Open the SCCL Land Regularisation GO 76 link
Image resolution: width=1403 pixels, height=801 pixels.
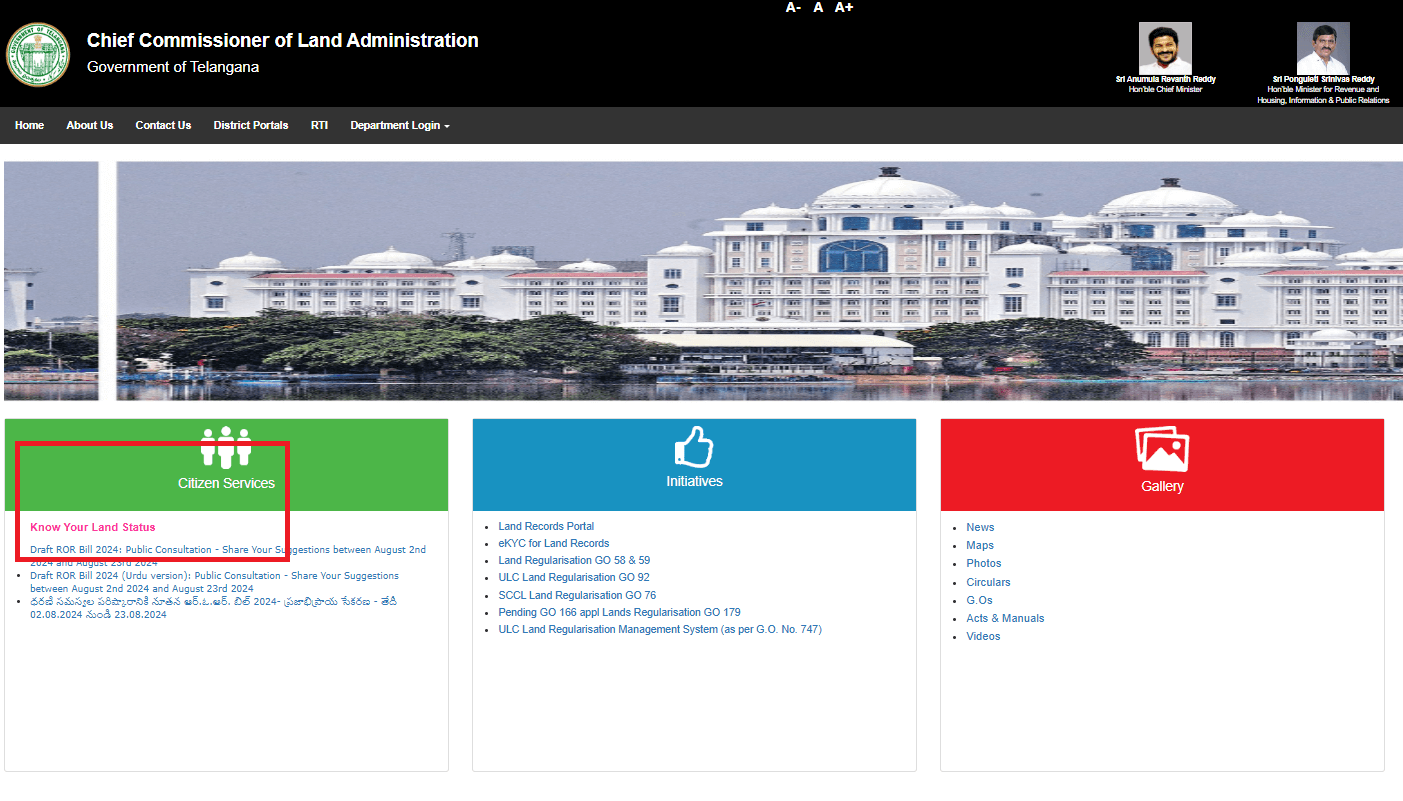(x=577, y=595)
